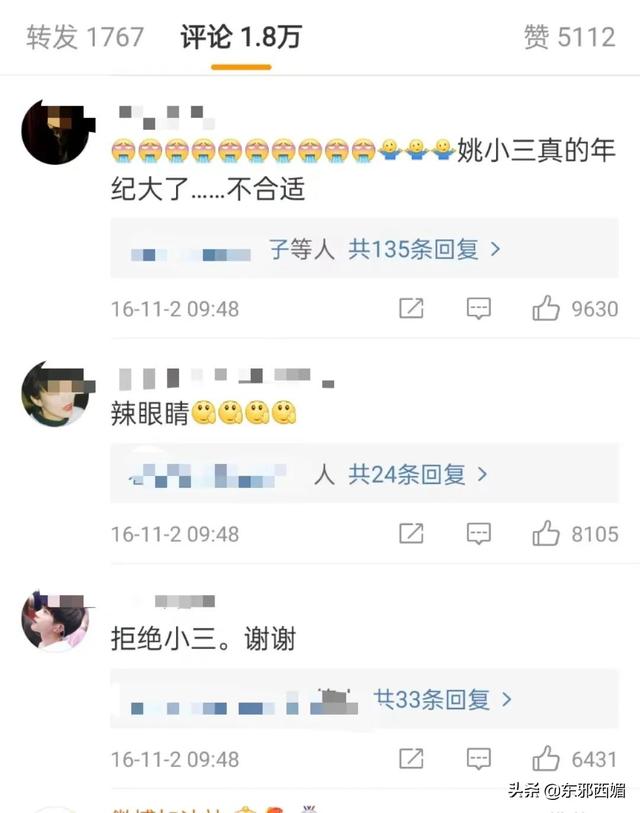640x813 pixels.
Task: Reply to the 拒绝小三。谢谢 comment
Action: 478,759
